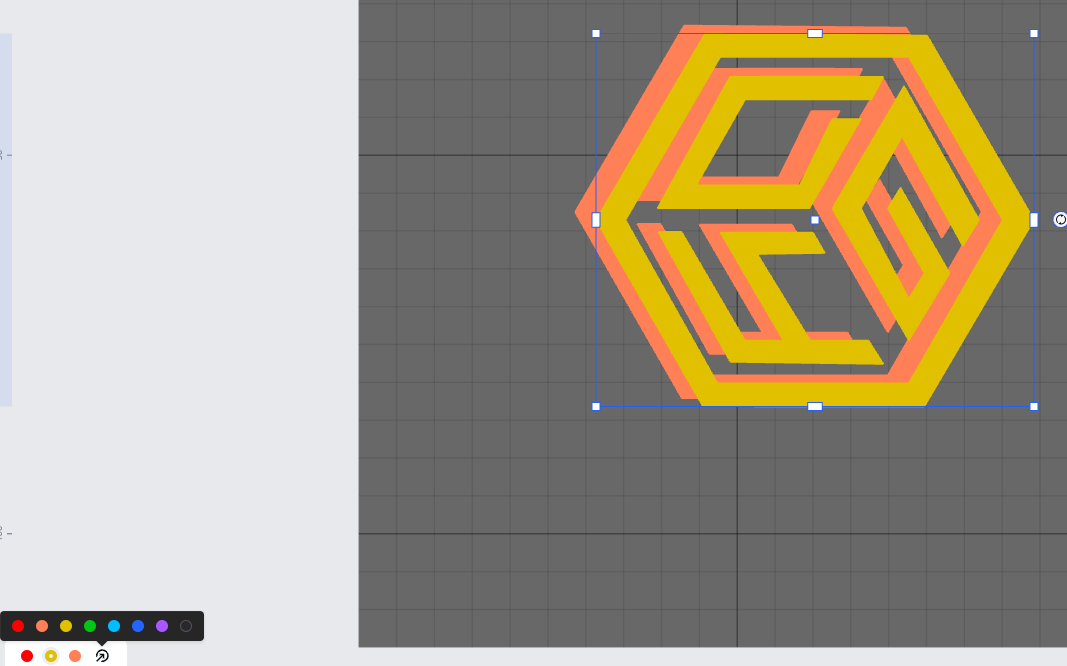This screenshot has width=1067, height=666.
Task: Choose the blue swatch in the dark palette
Action: pos(138,626)
